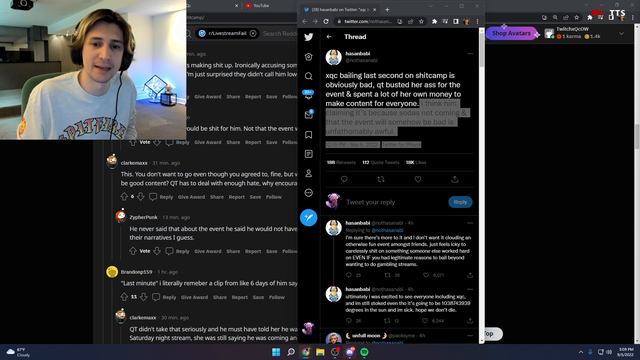
Task: Open More options circle in Twitter sidebar
Action: pos(309,193)
